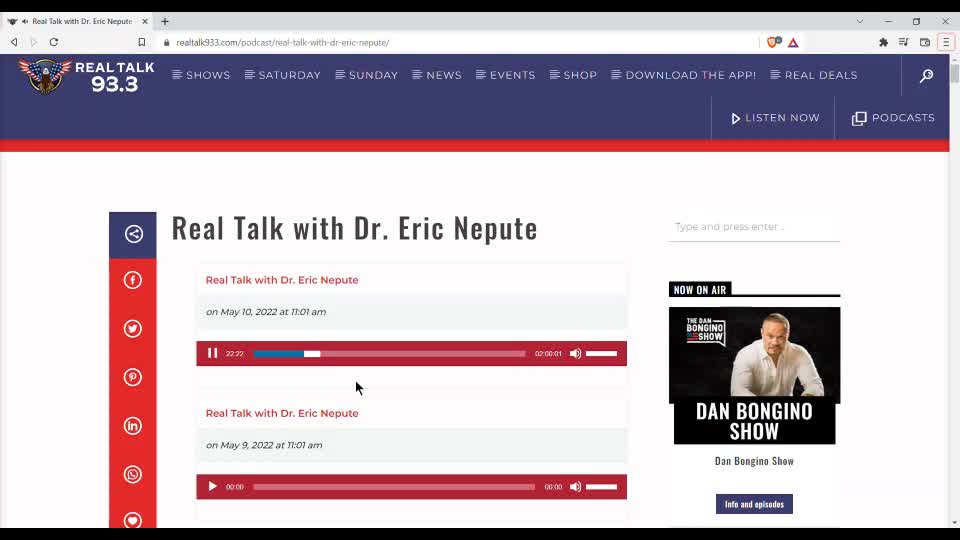
Task: Open the Real Deals menu
Action: click(814, 75)
